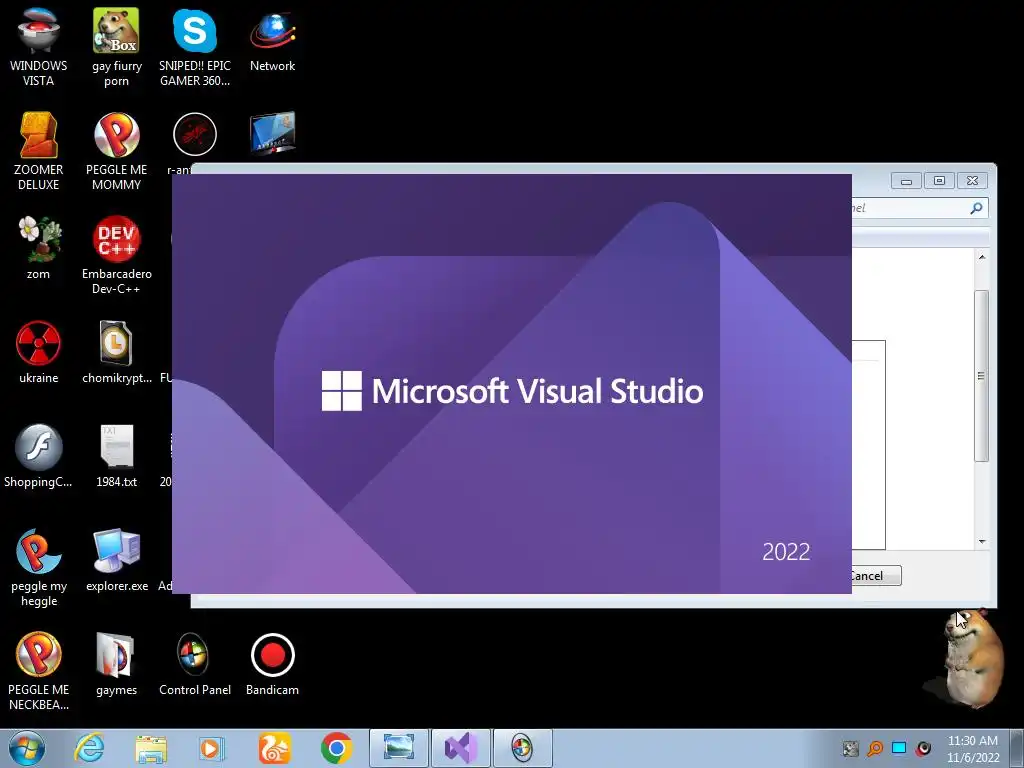Select the red r-ant desktop icon
The image size is (1024, 768).
coord(195,135)
